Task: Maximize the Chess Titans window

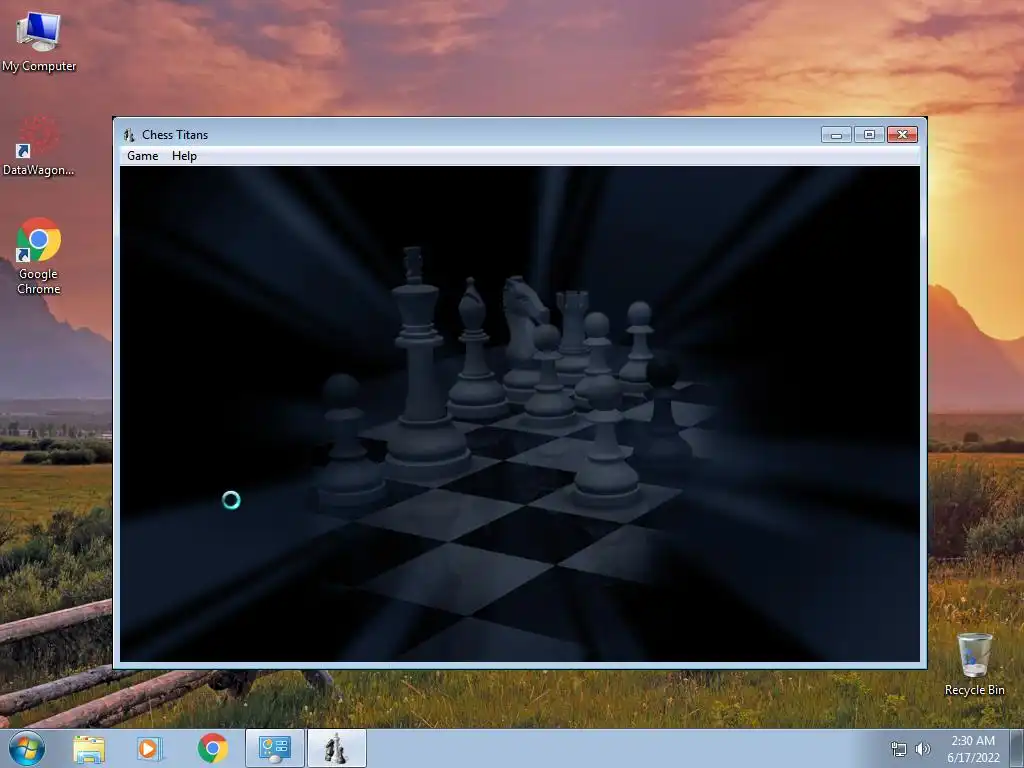Action: 869,135
